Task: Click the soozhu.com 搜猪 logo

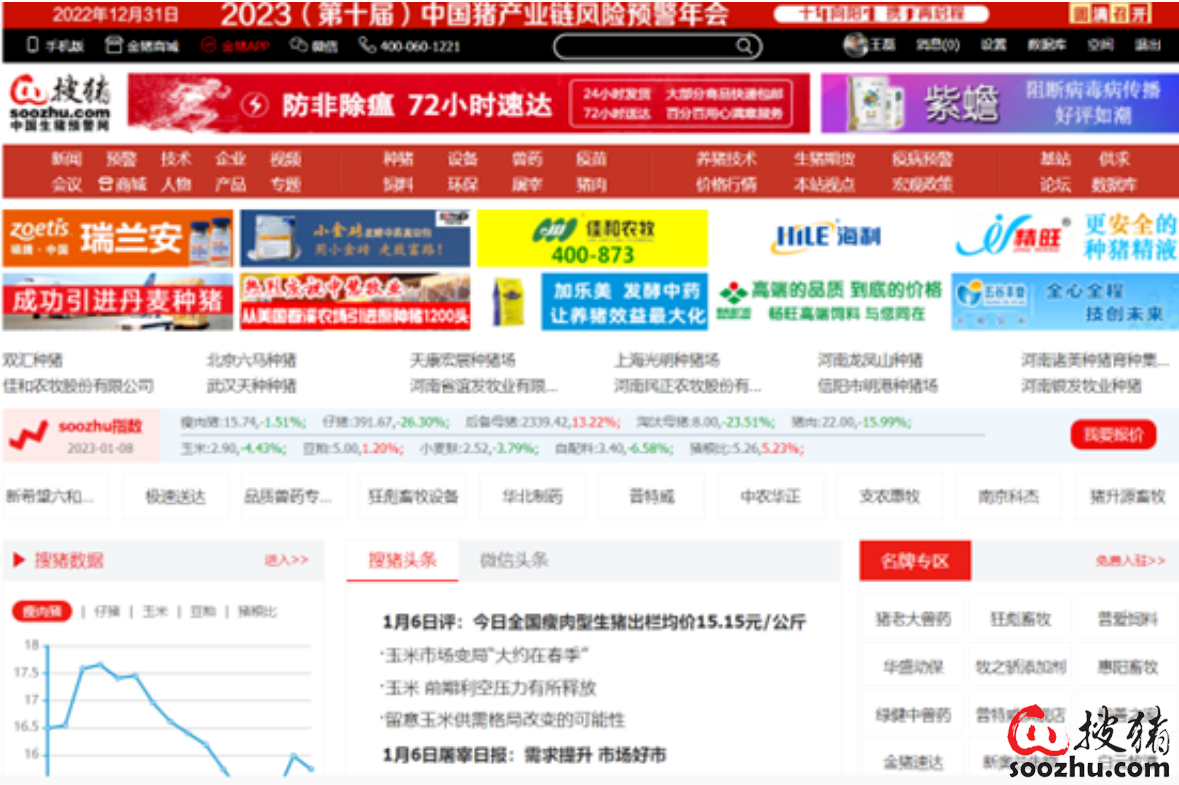Action: [60, 103]
